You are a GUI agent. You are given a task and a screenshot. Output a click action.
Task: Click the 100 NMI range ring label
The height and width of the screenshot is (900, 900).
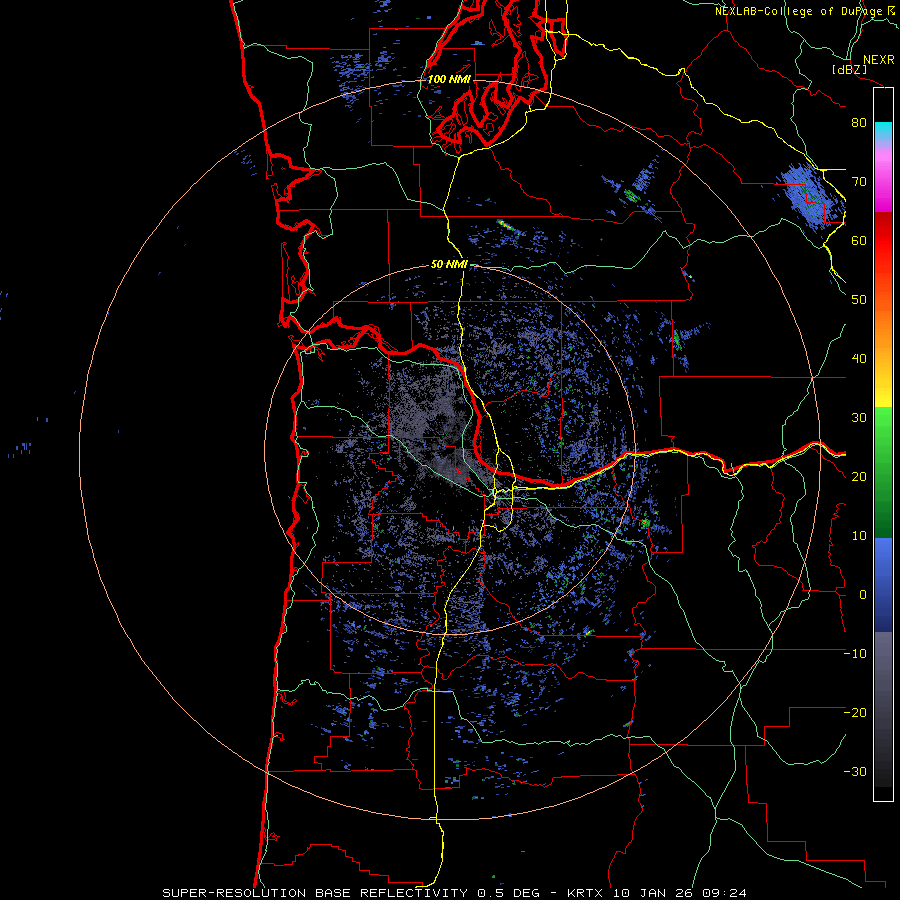coord(449,79)
